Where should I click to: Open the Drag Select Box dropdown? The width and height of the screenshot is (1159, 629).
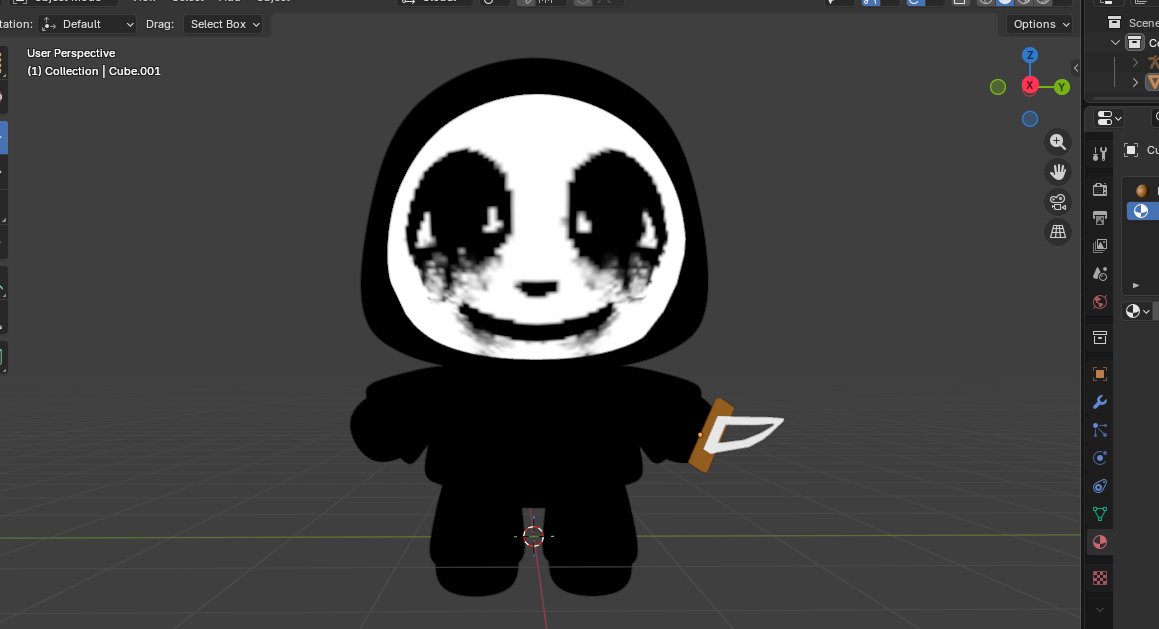pos(225,24)
